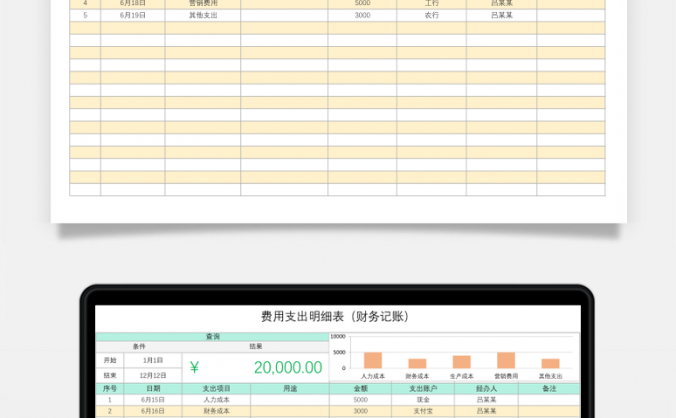This screenshot has width=676, height=418.
Task: Click the '条件' label
Action: 139,346
